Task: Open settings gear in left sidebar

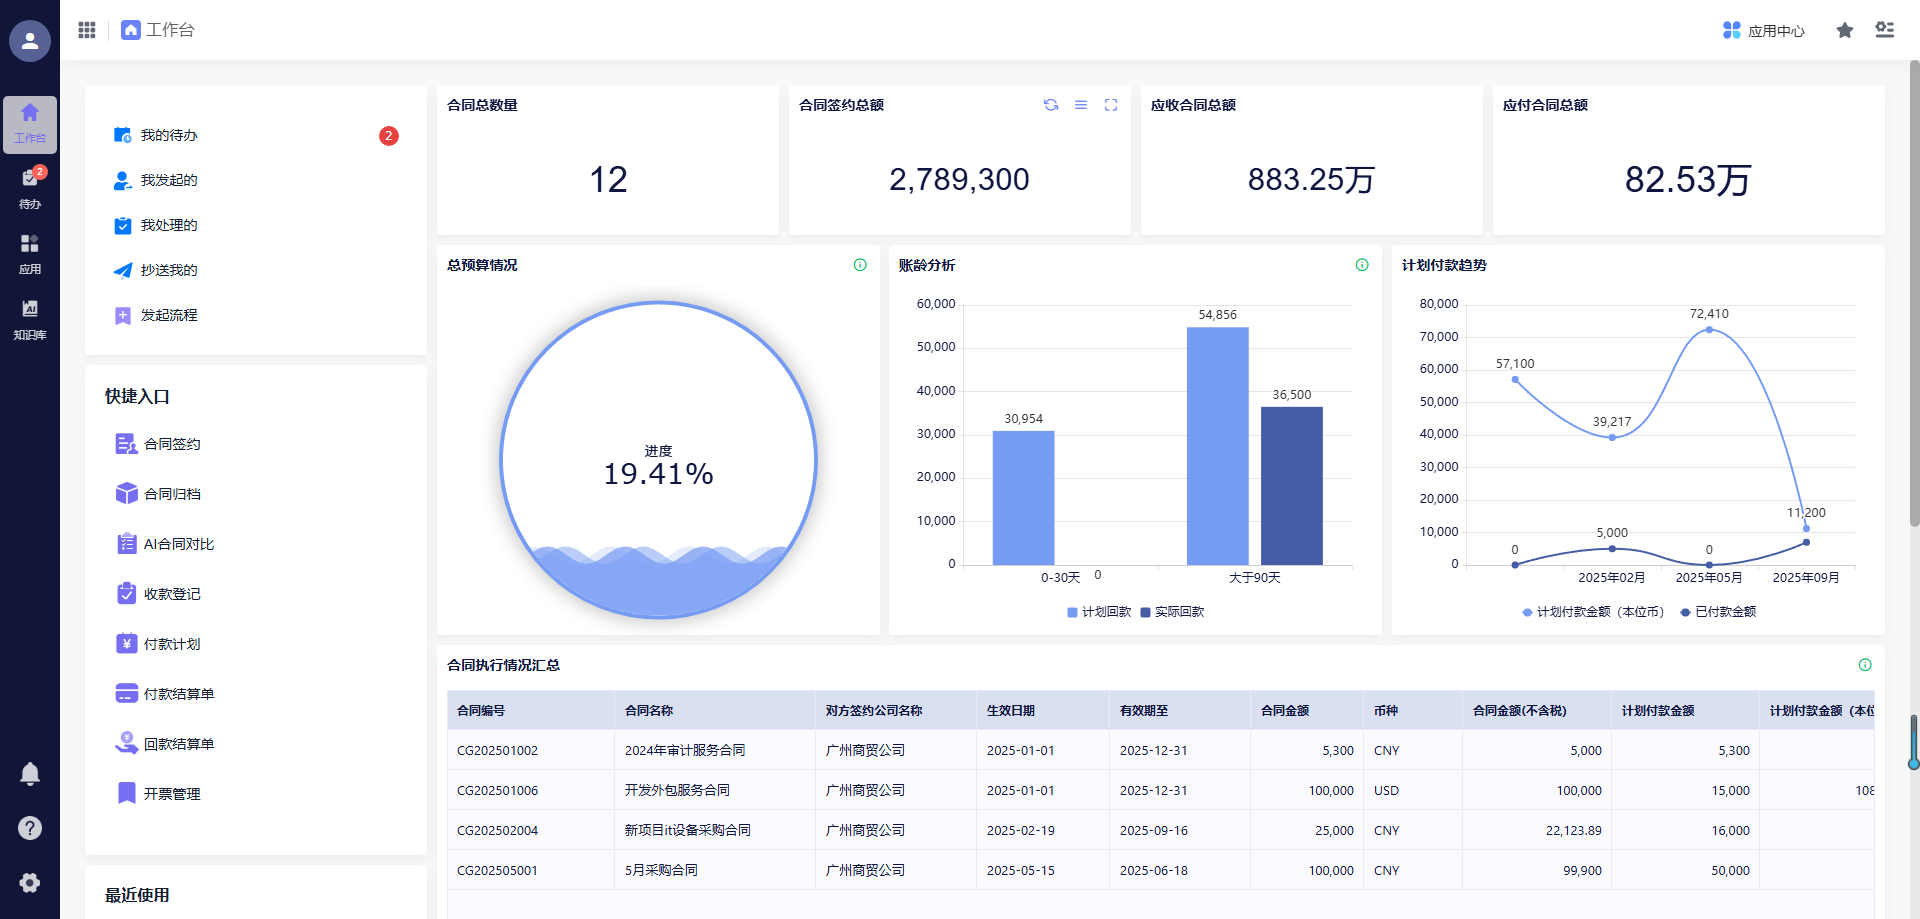Action: (x=30, y=883)
